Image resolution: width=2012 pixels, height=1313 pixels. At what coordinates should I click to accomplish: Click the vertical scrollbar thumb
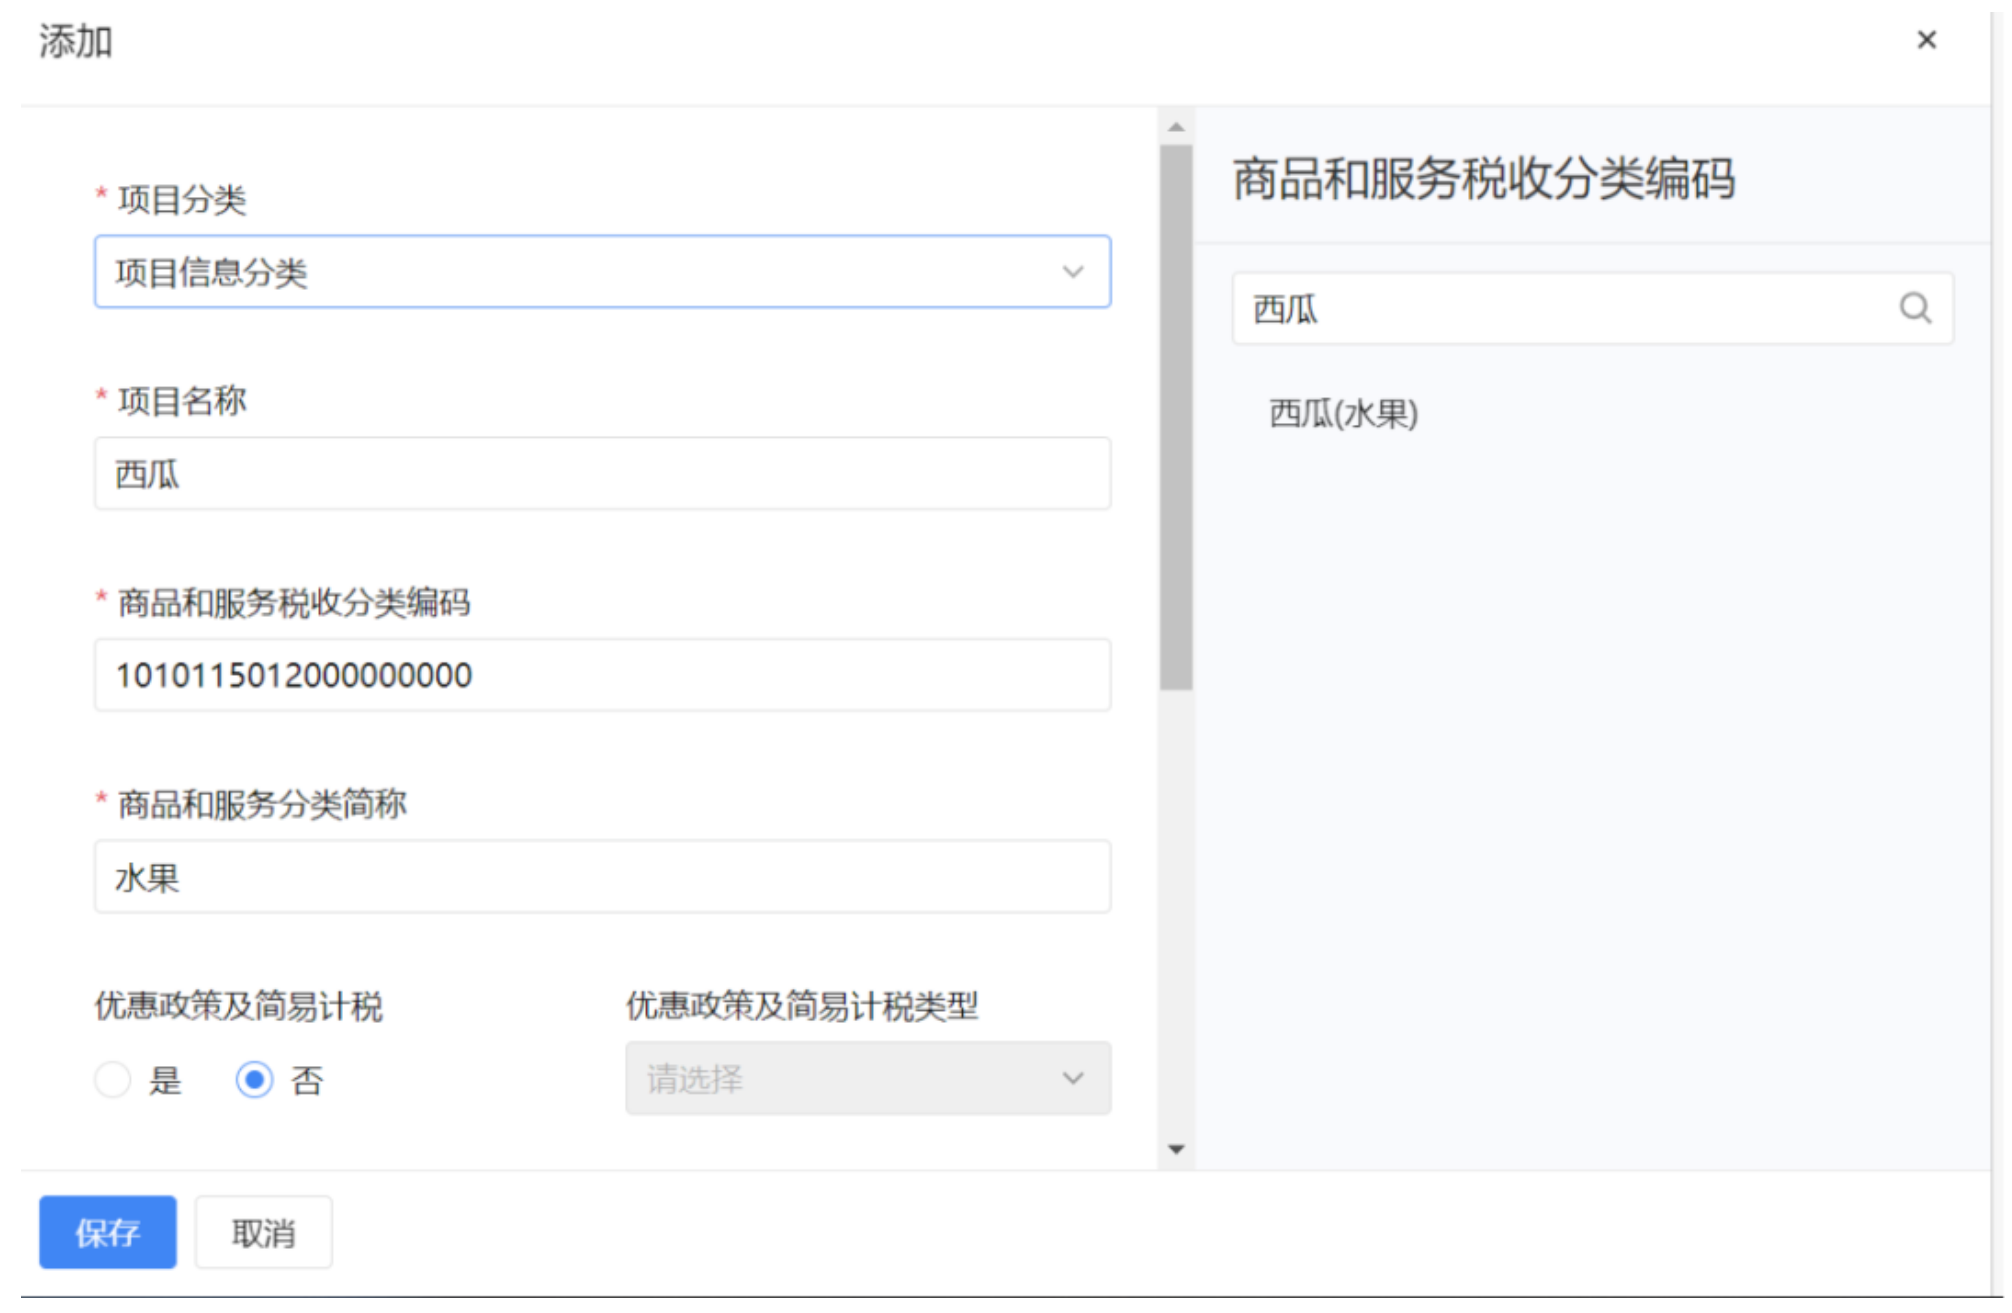pos(1176,417)
